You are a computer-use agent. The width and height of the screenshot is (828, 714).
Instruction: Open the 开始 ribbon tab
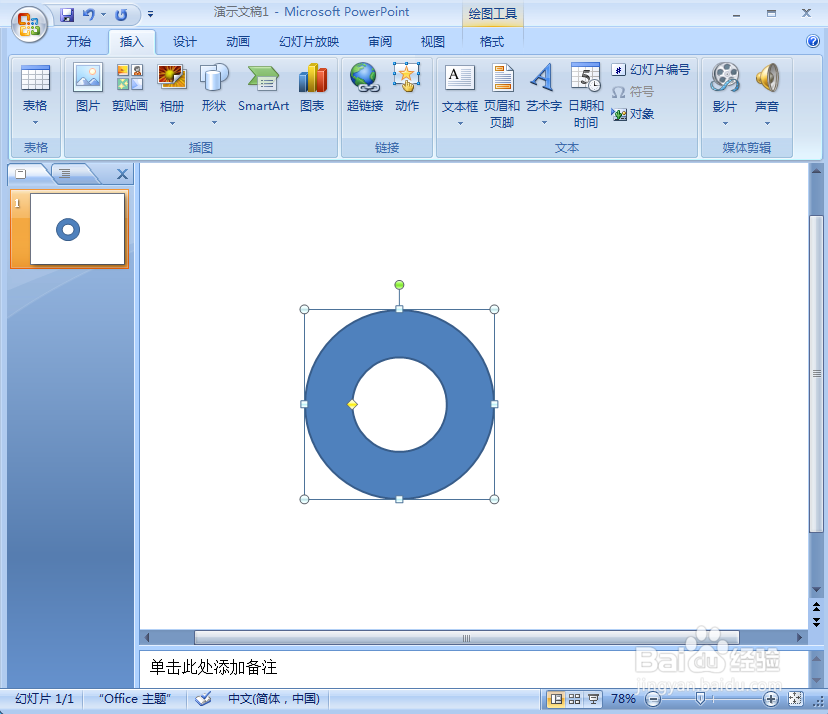click(x=79, y=42)
